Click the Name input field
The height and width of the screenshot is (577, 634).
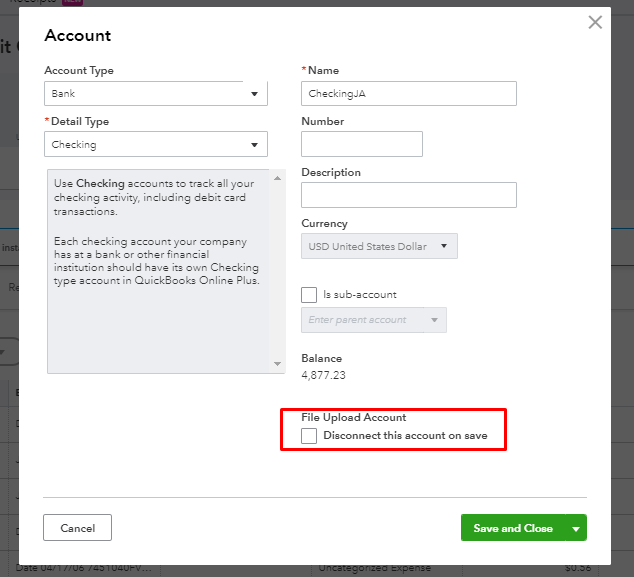tap(408, 94)
